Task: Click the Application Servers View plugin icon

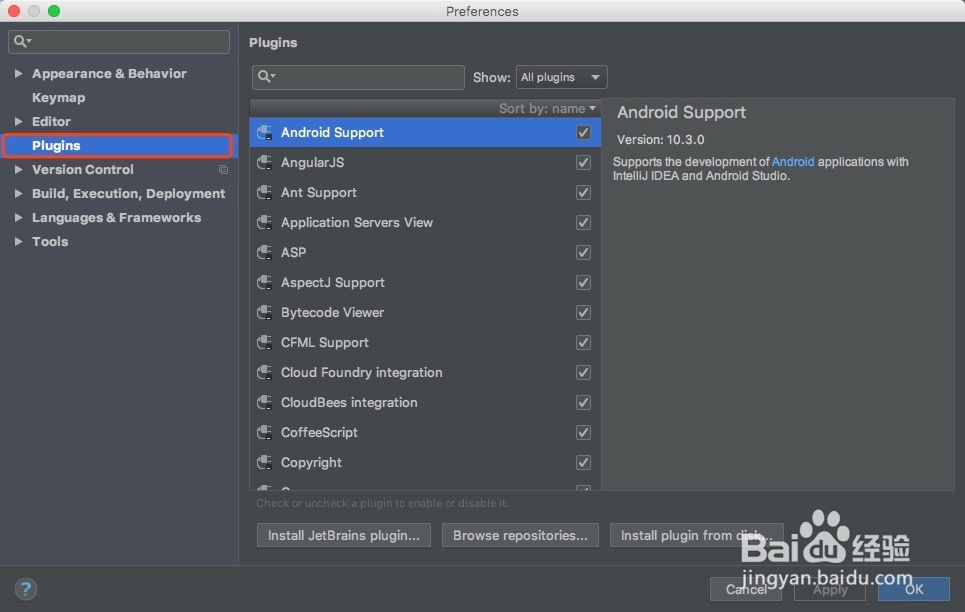Action: [265, 222]
